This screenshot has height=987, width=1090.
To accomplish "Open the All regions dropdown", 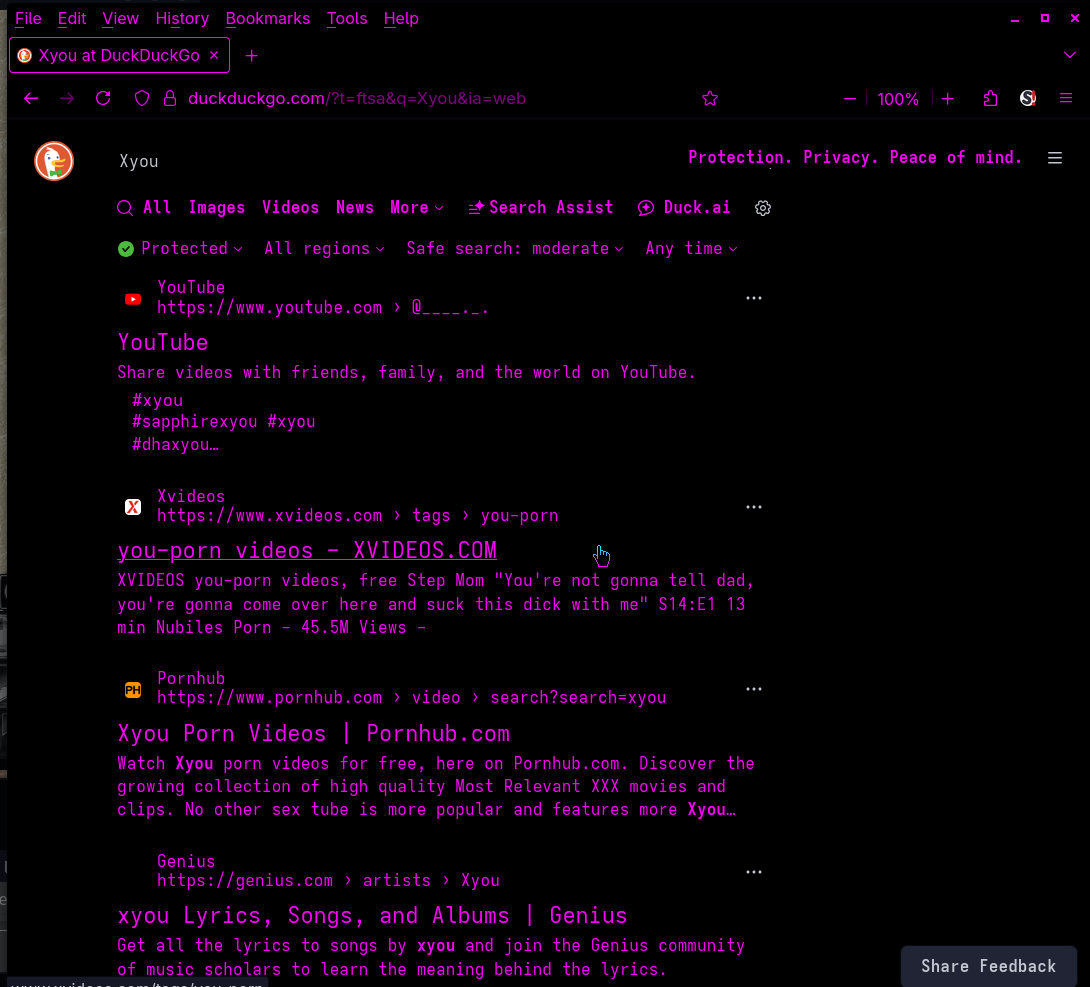I will coord(324,249).
